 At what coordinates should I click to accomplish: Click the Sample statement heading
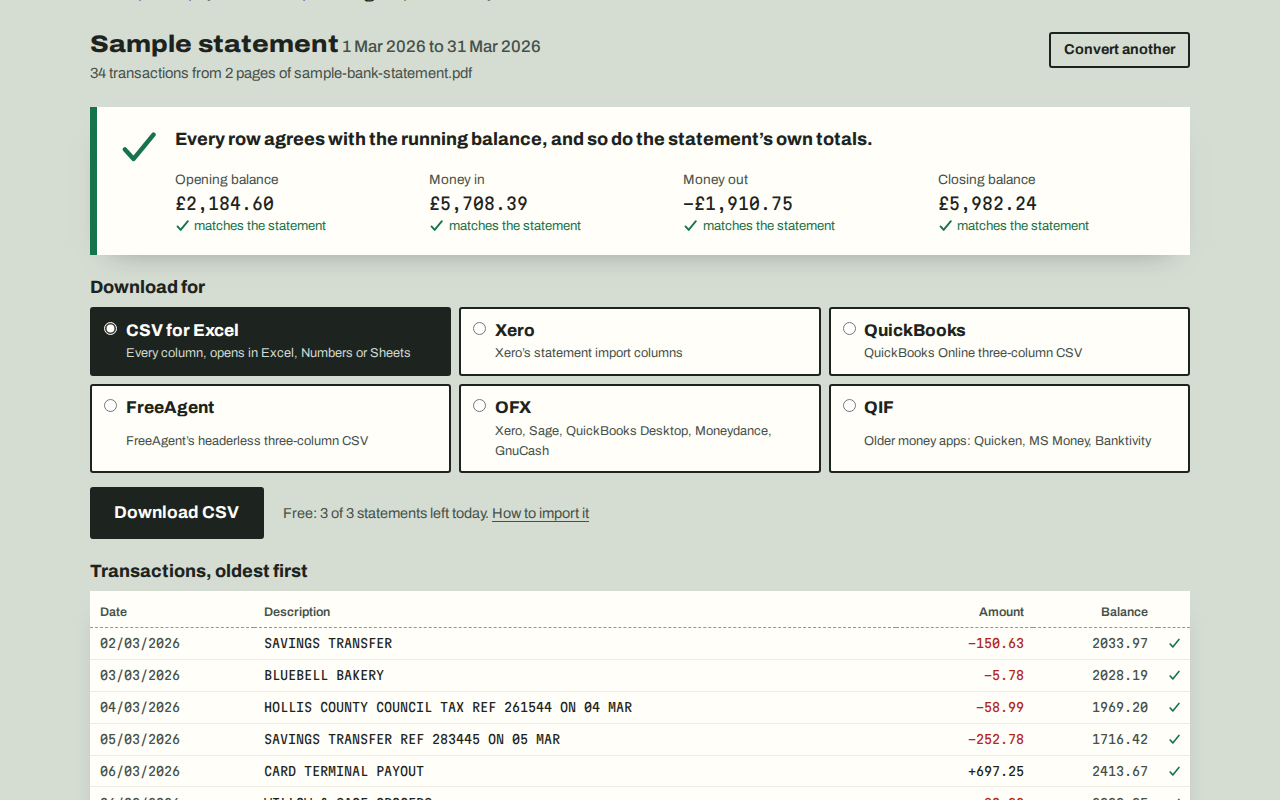pyautogui.click(x=214, y=44)
